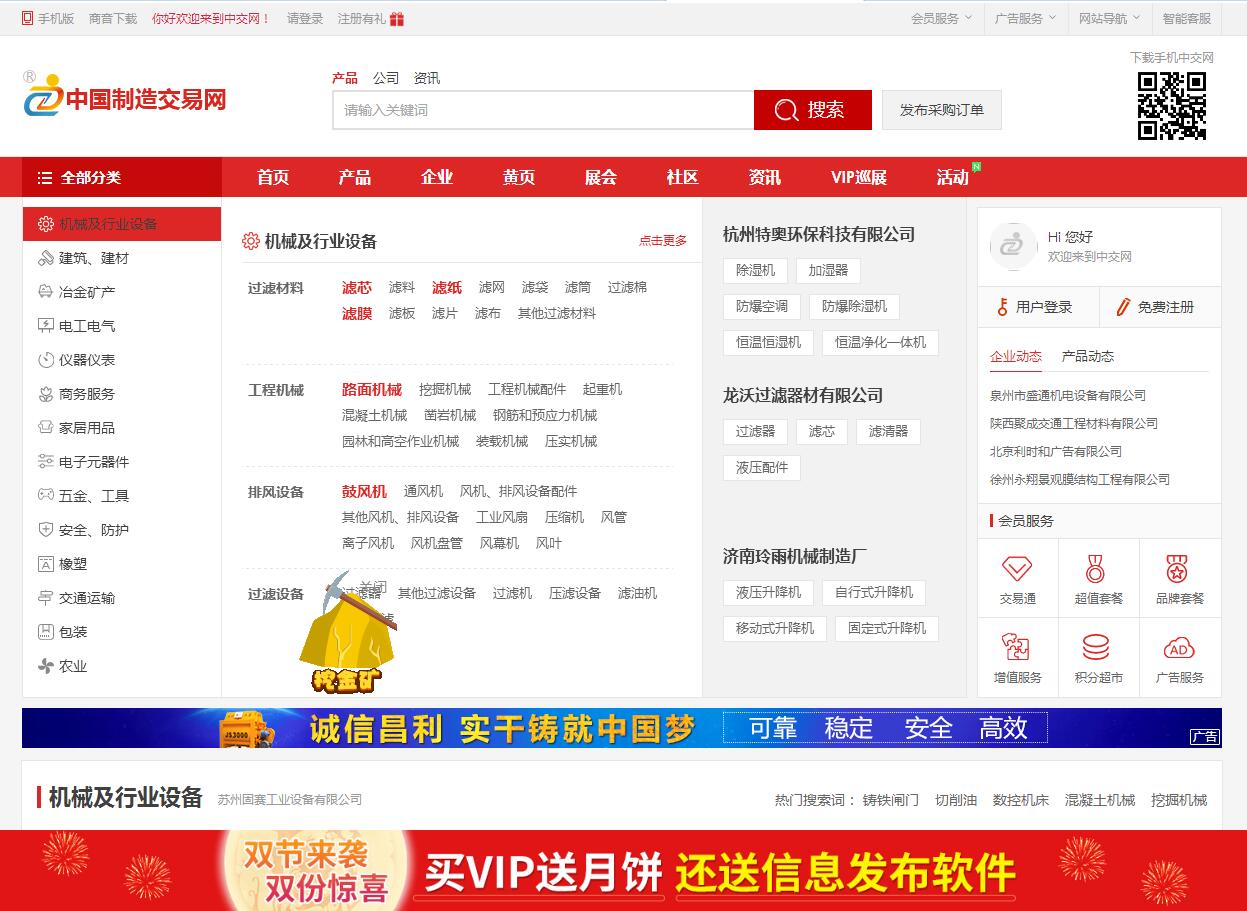1247x911 pixels.
Task: Open the 交易通 diamond service icon
Action: (1017, 568)
